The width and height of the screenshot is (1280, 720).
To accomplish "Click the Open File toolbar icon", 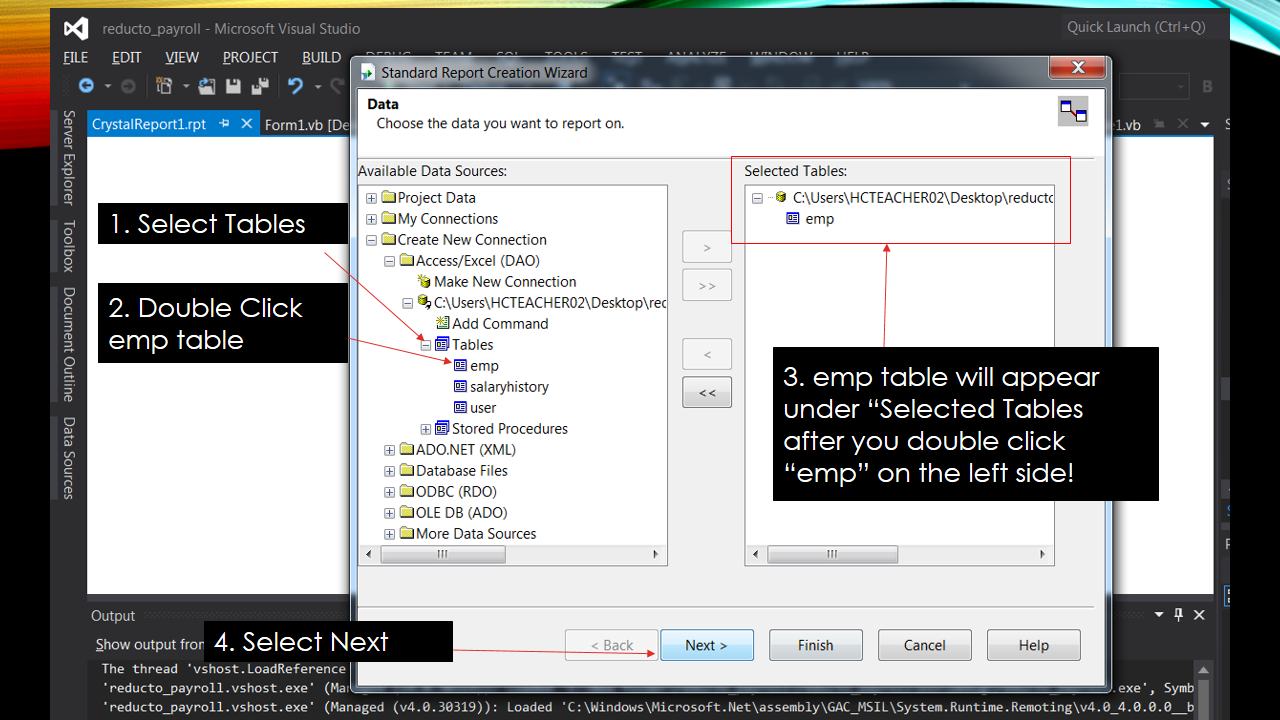I will coord(207,85).
